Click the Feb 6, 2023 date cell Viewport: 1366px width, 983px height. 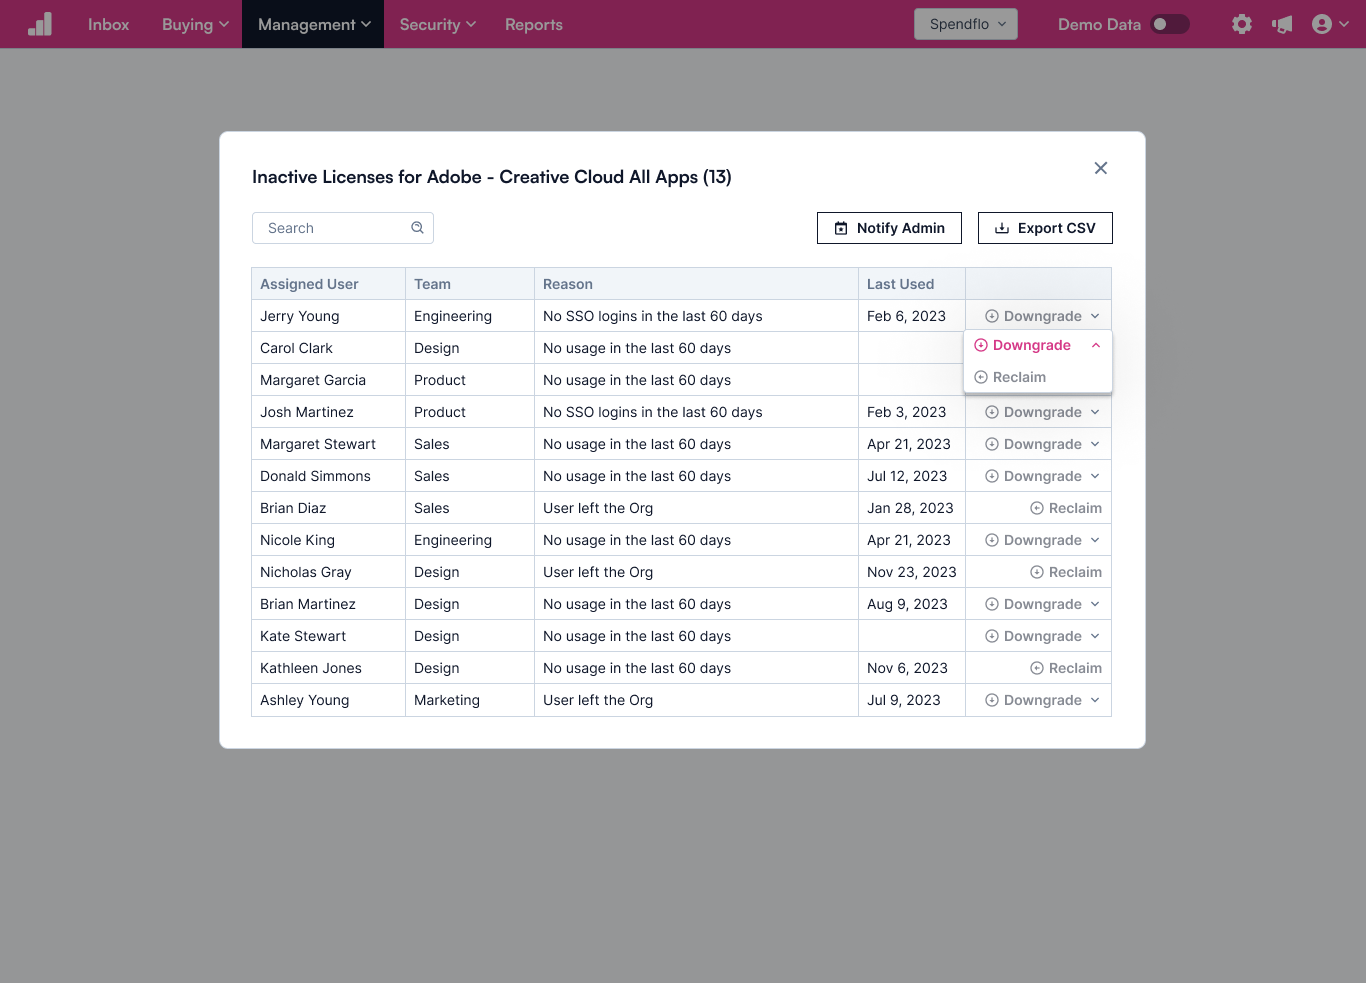912,316
